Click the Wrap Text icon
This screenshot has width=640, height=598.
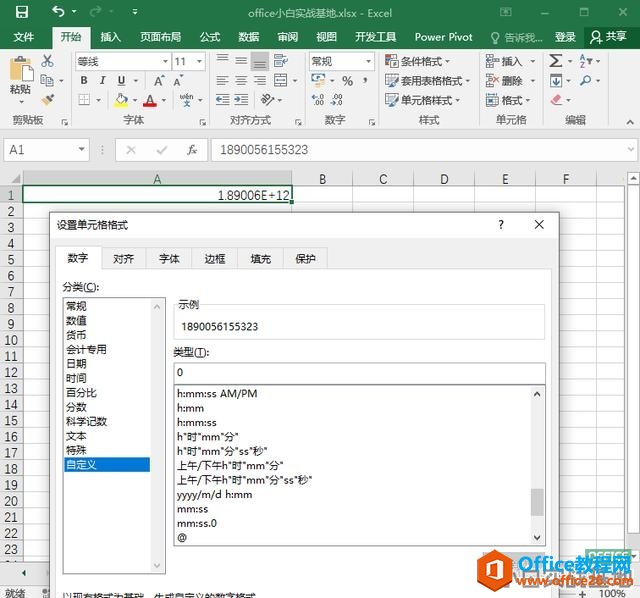281,61
